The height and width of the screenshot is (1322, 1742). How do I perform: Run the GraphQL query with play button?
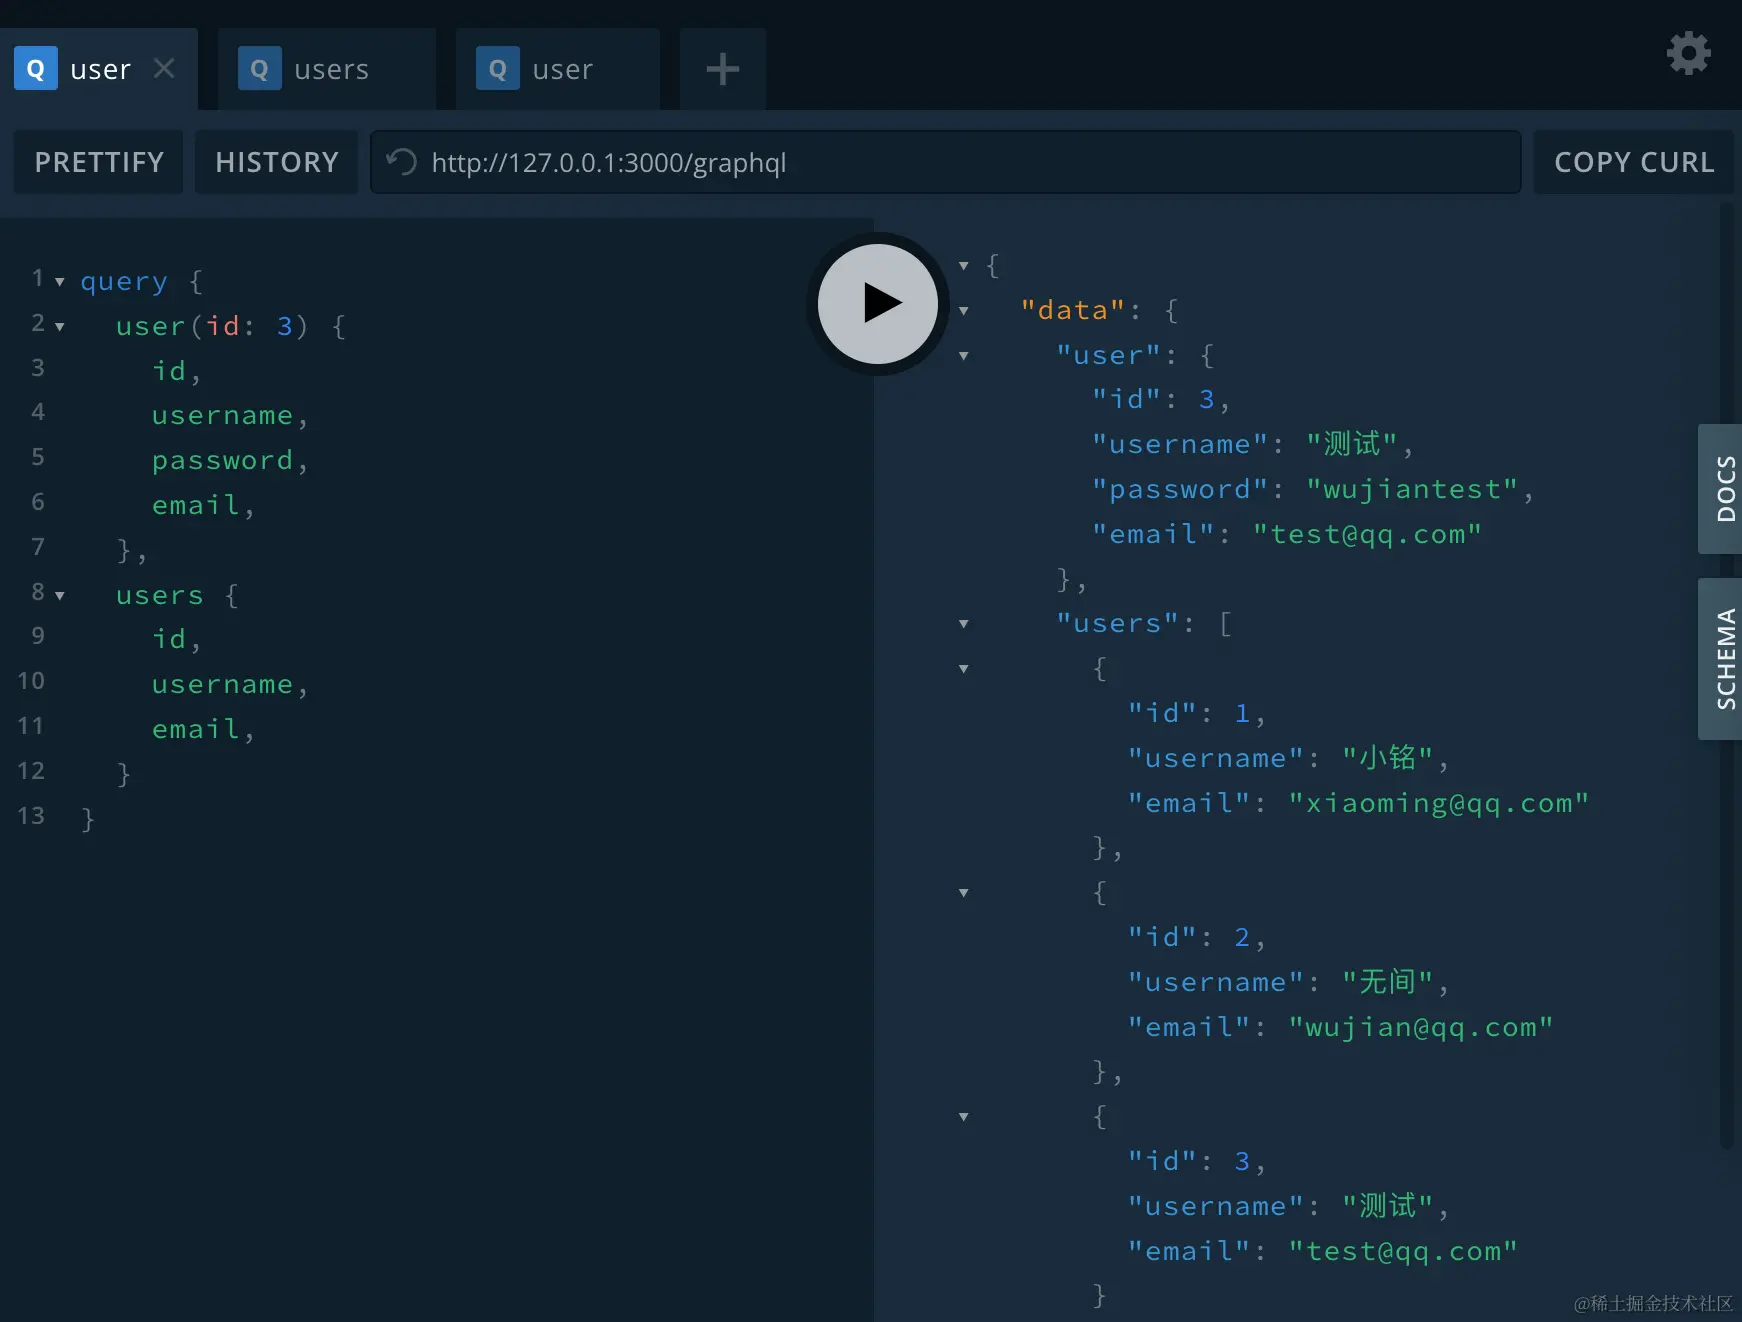pyautogui.click(x=877, y=303)
